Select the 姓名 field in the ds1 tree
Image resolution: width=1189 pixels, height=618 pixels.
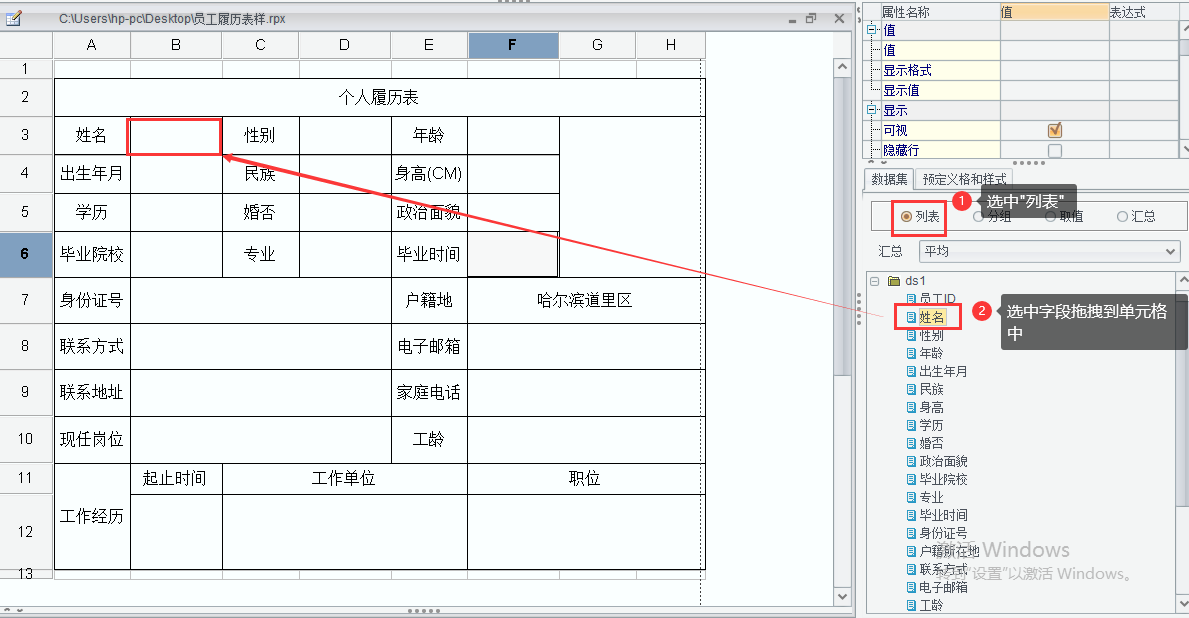point(932,318)
